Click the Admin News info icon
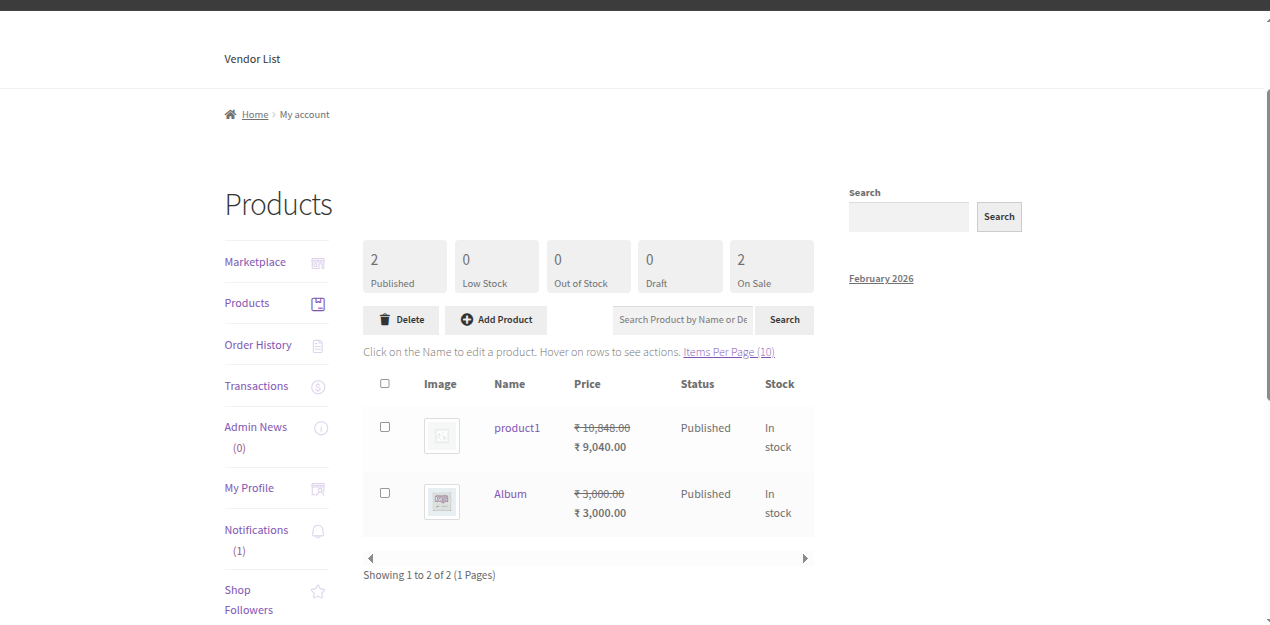The height and width of the screenshot is (625, 1270). [x=321, y=428]
